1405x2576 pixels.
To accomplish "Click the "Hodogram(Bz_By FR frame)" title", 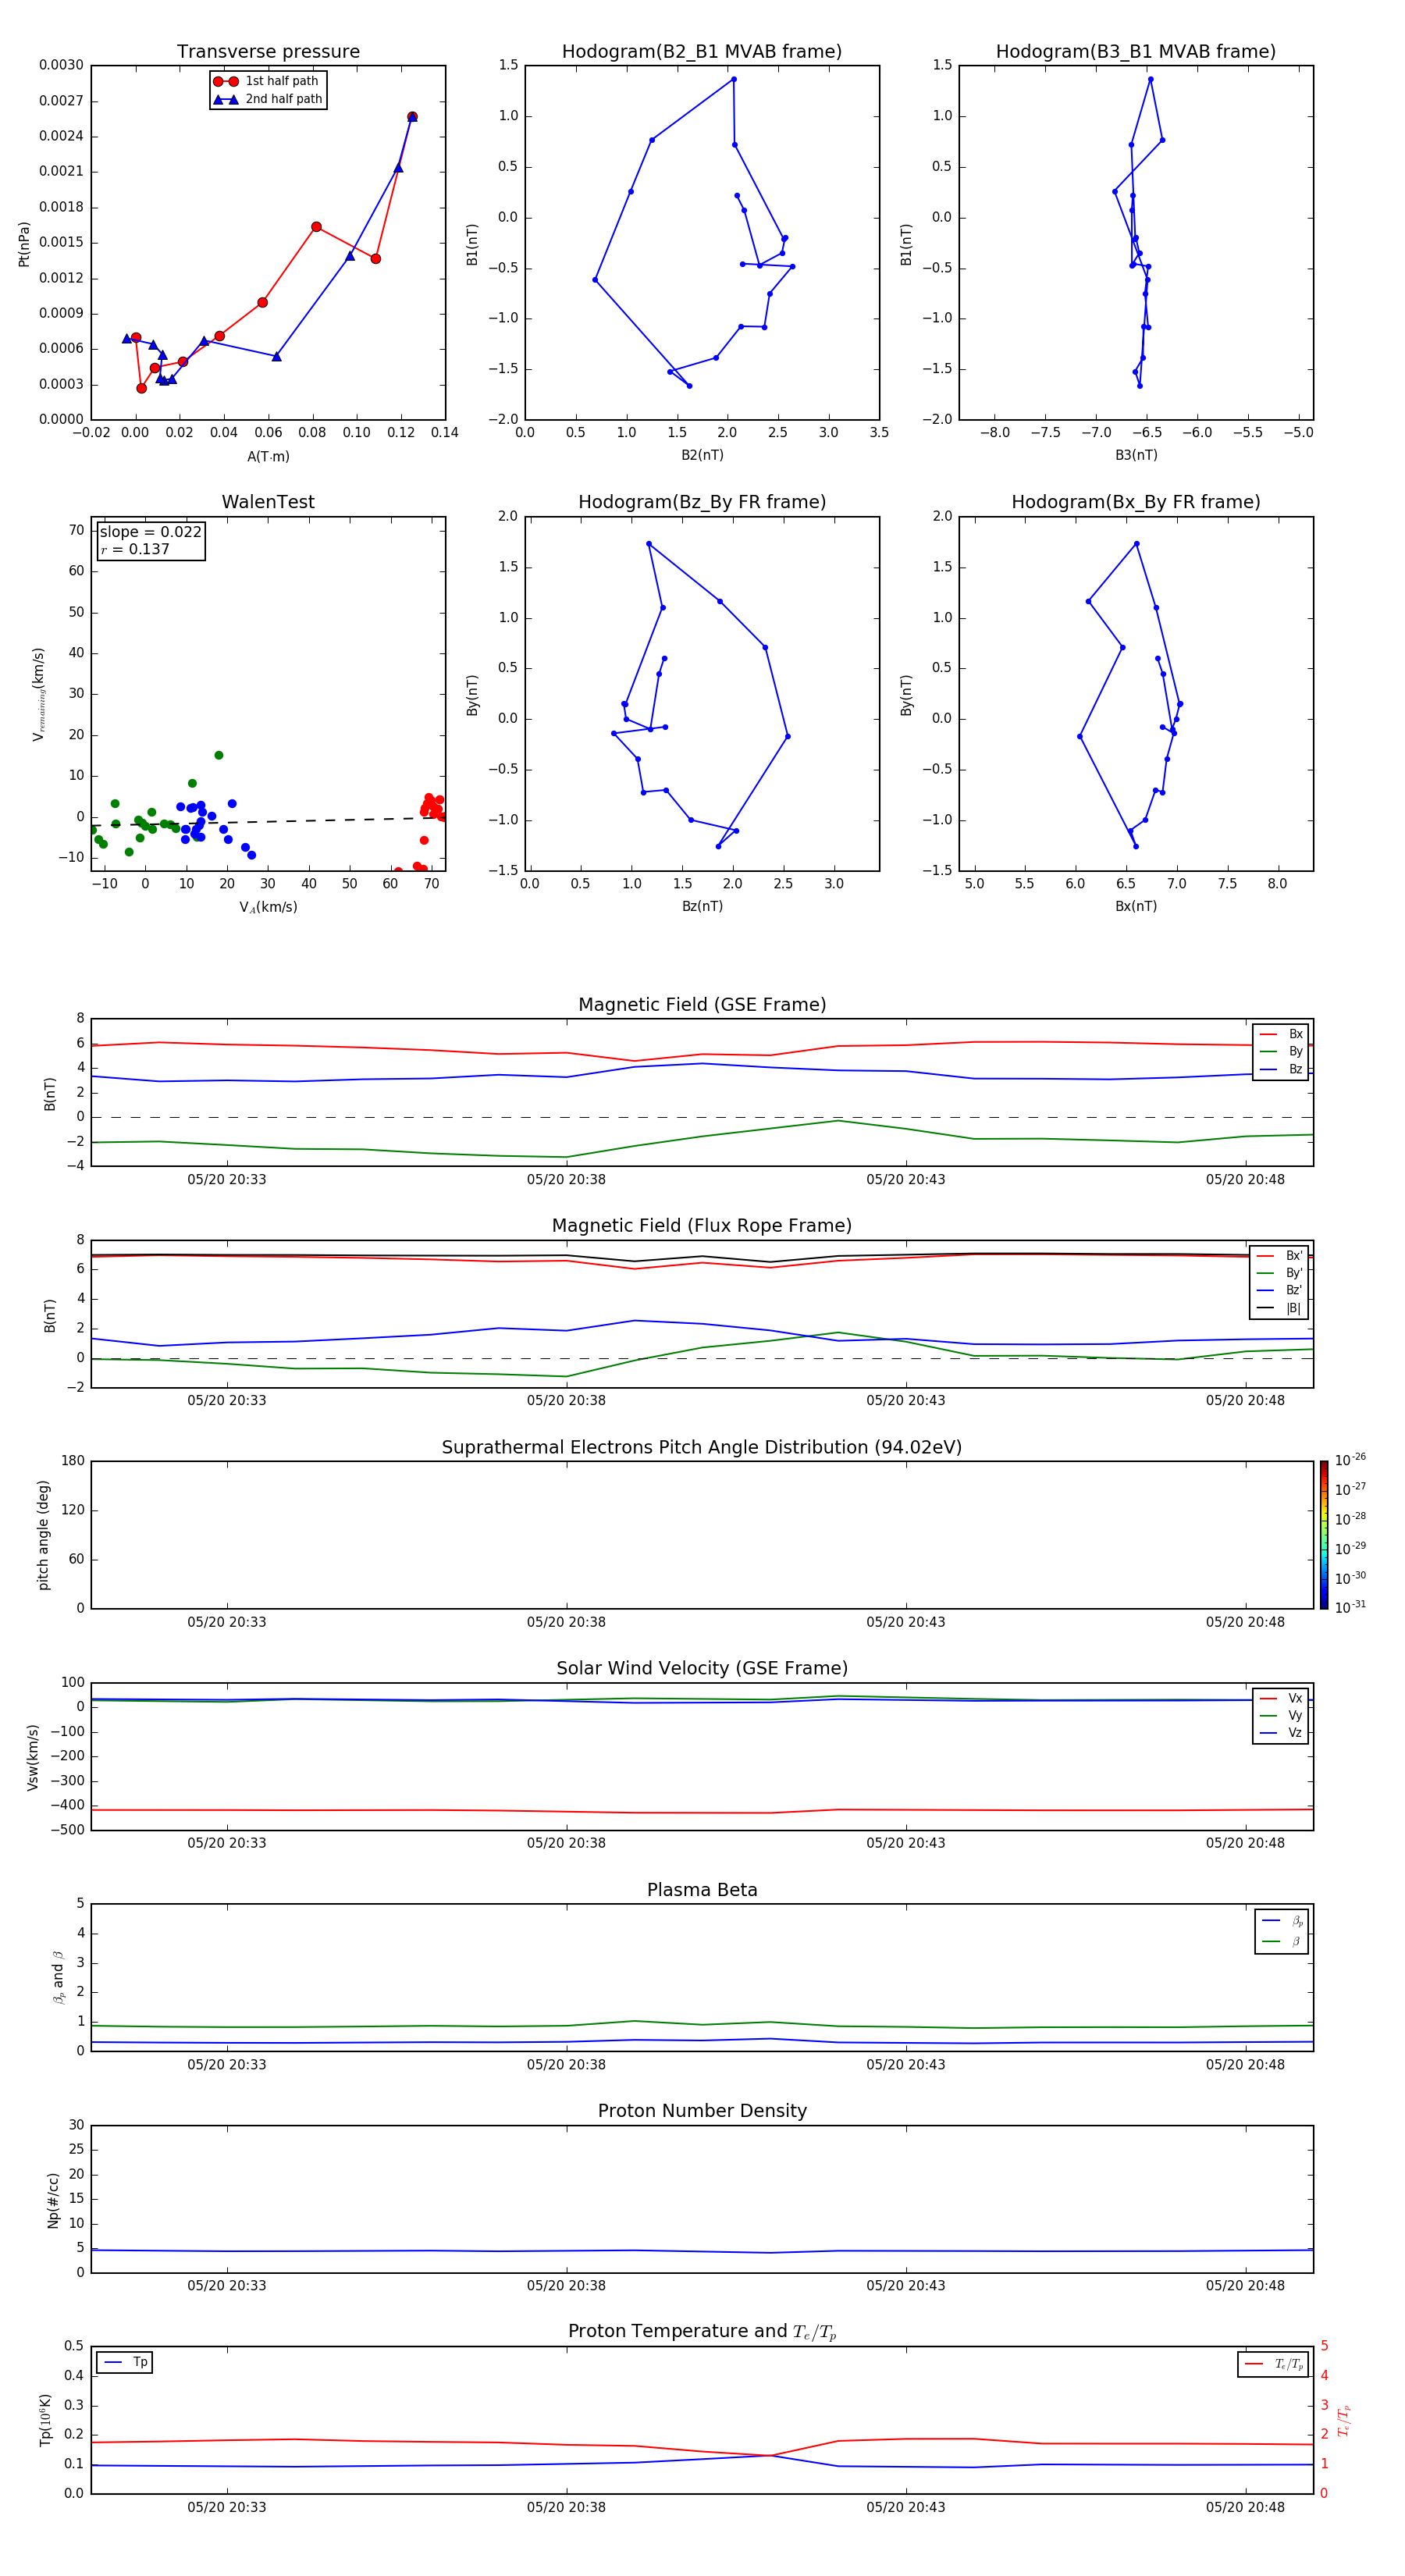I will pos(702,502).
